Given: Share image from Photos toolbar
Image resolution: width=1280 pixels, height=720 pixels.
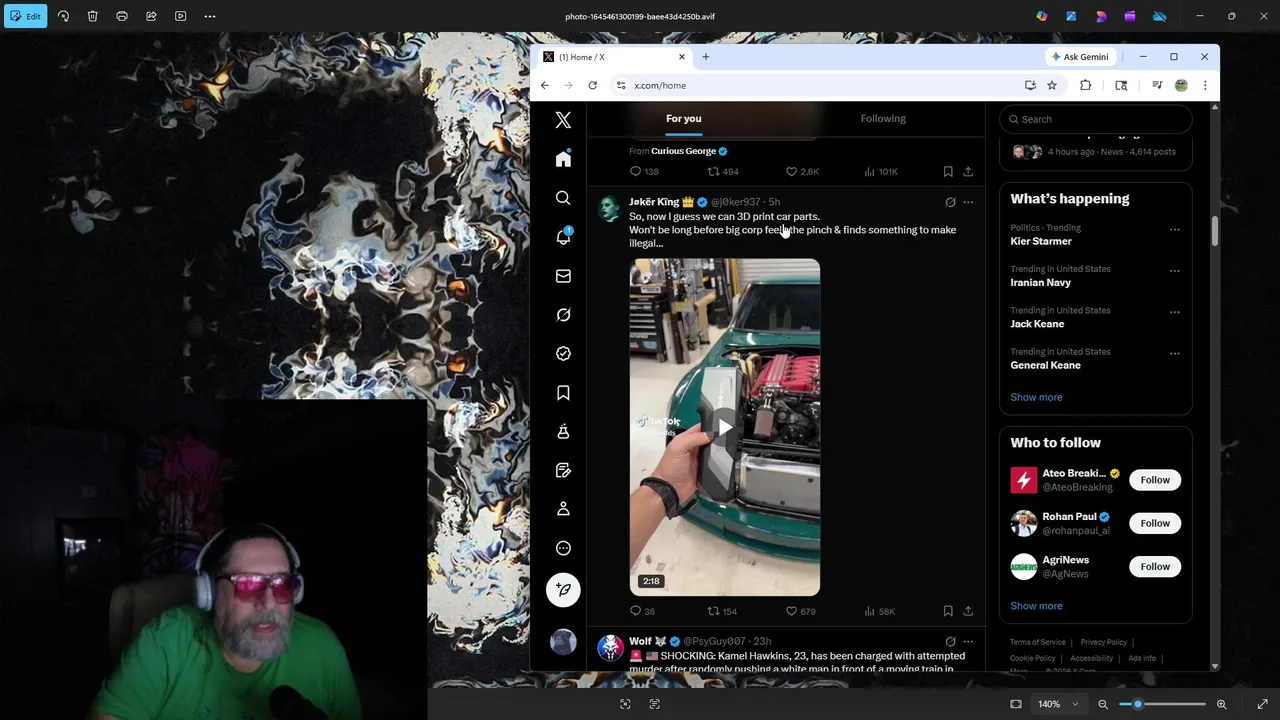Looking at the screenshot, I should (x=151, y=16).
